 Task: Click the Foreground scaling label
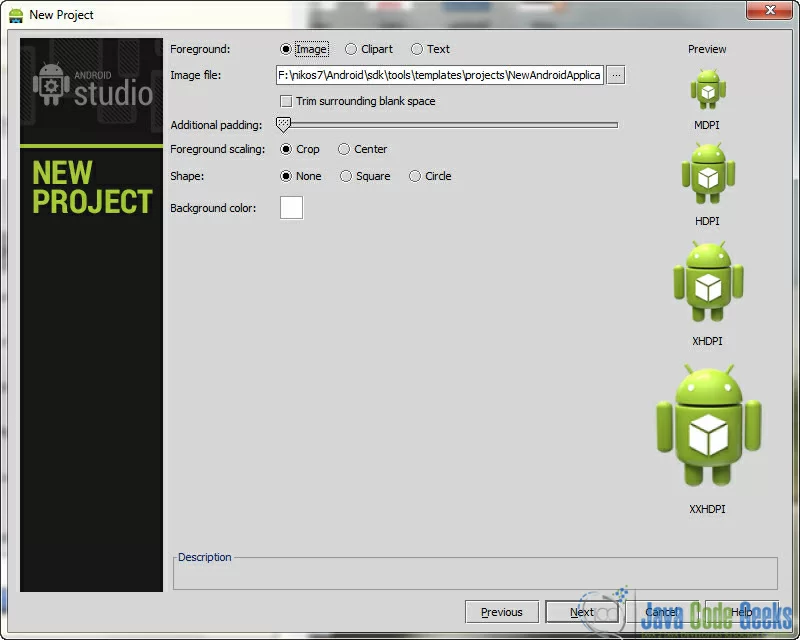click(x=217, y=149)
